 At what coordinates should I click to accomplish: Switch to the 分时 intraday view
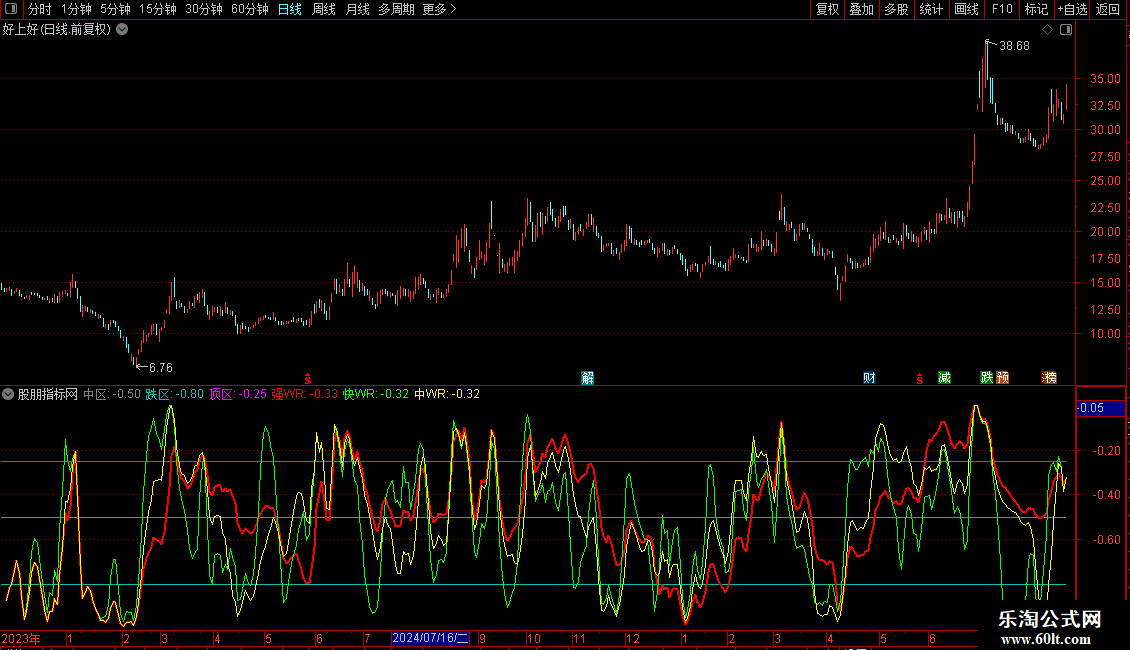point(40,9)
